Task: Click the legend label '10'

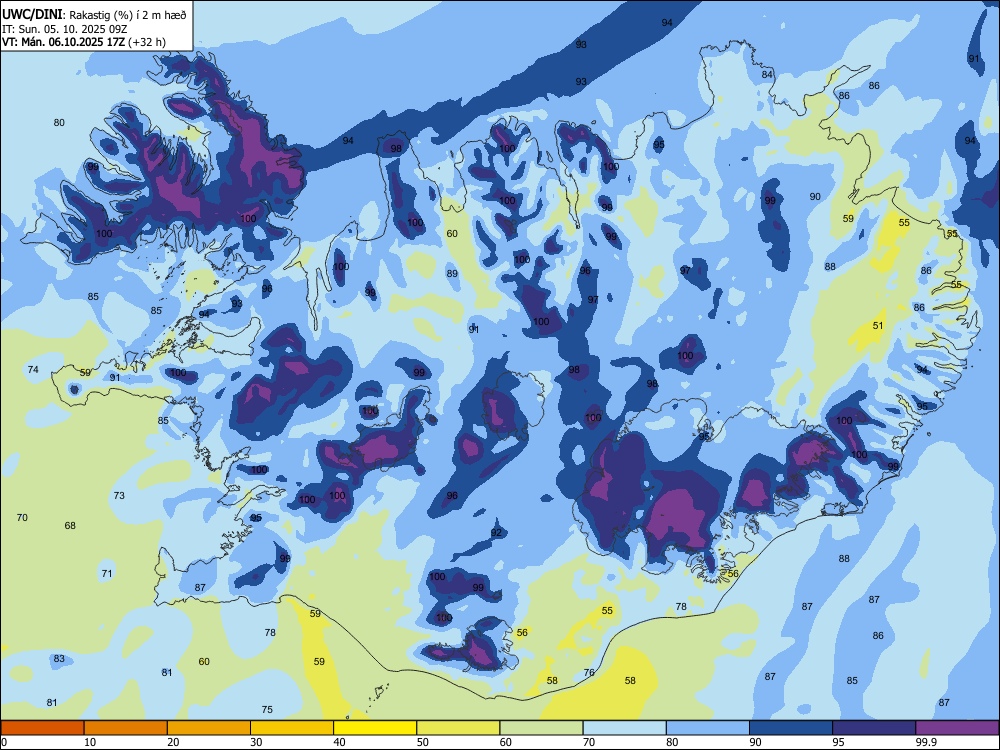Action: pyautogui.click(x=90, y=742)
